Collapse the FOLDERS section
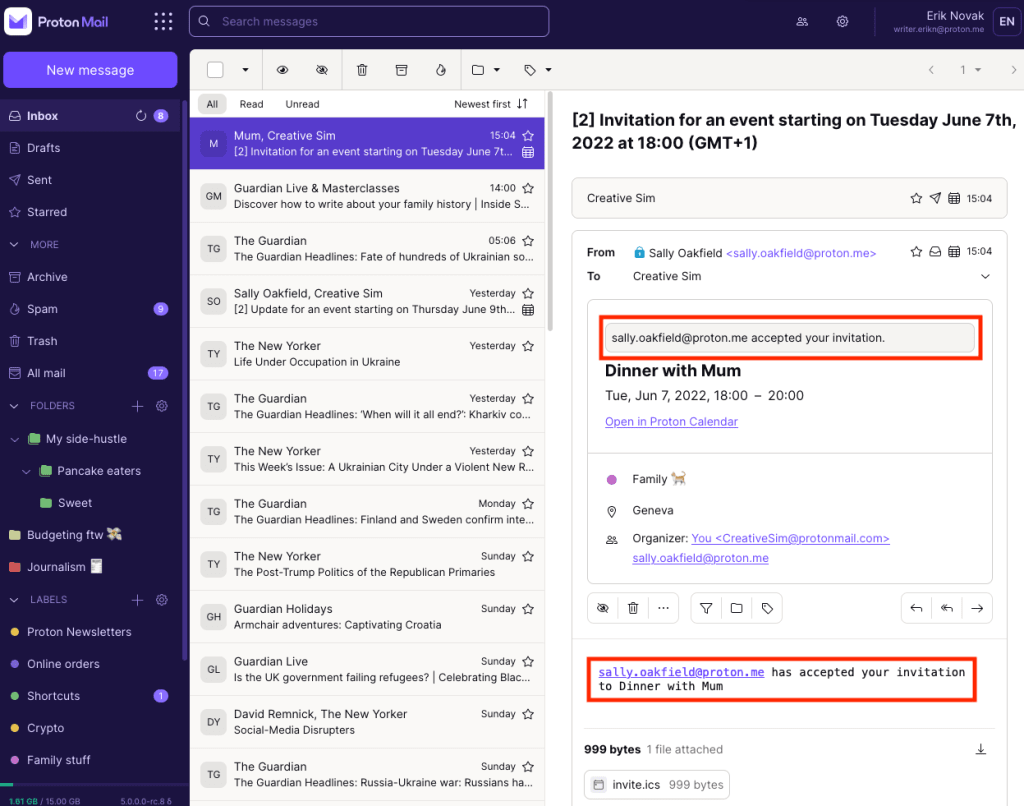This screenshot has width=1024, height=806. 14,406
